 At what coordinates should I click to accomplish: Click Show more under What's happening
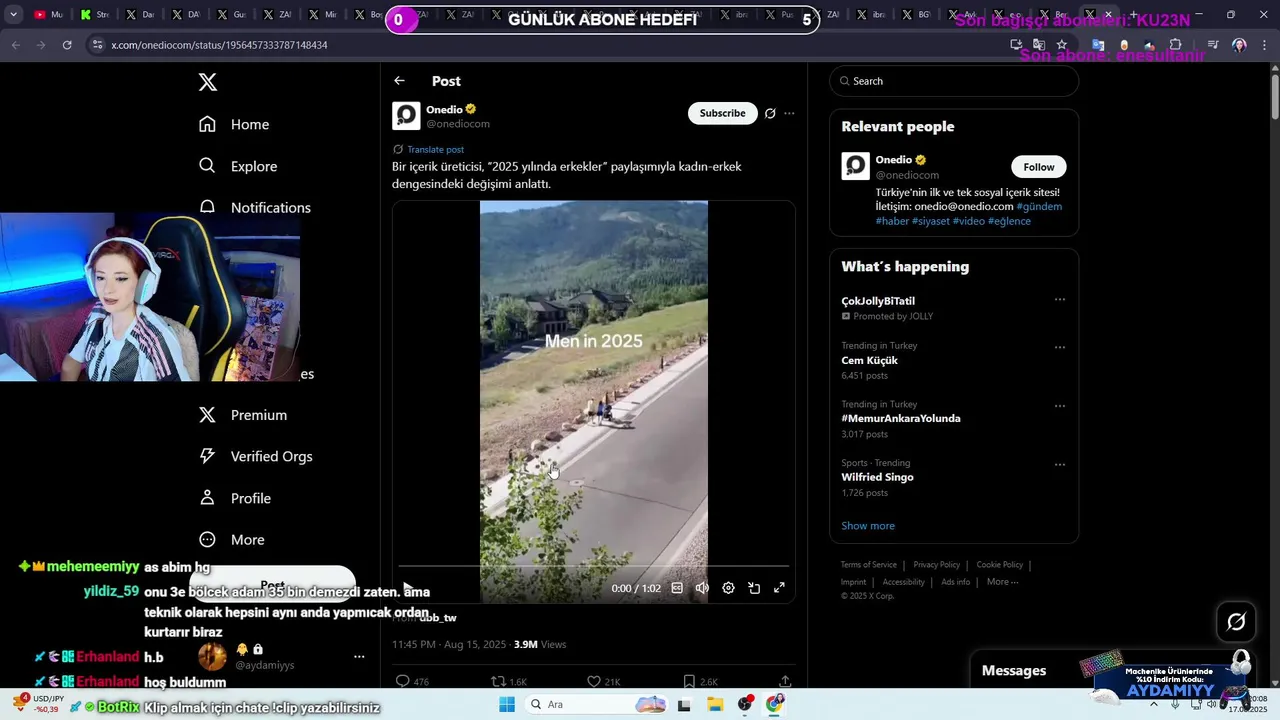(868, 526)
